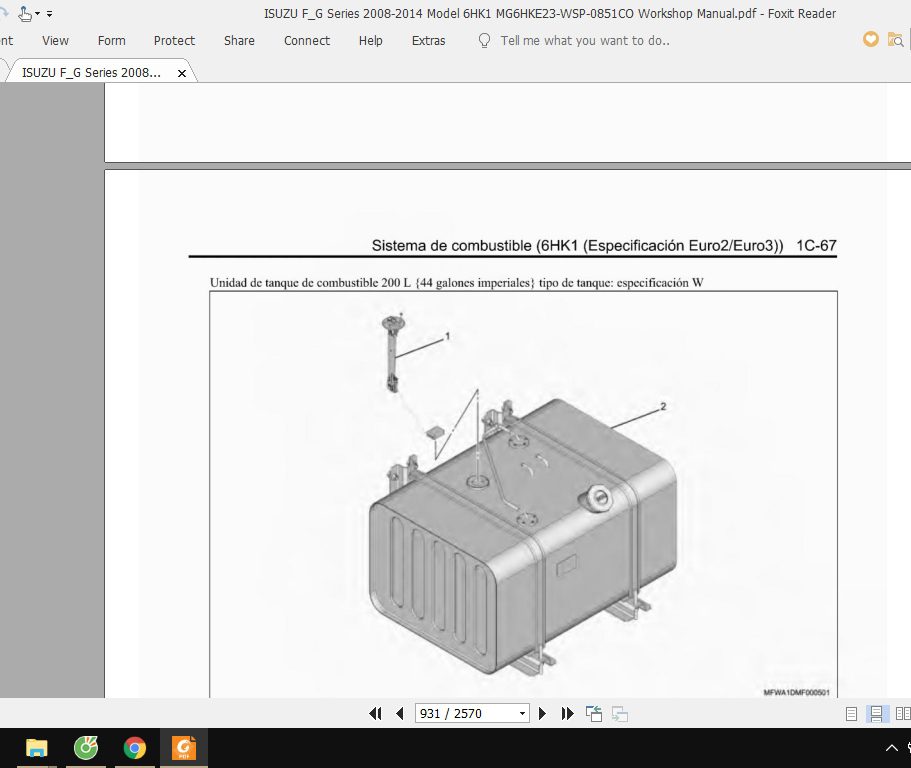Click the Tell me lightbulb icon

pos(484,41)
